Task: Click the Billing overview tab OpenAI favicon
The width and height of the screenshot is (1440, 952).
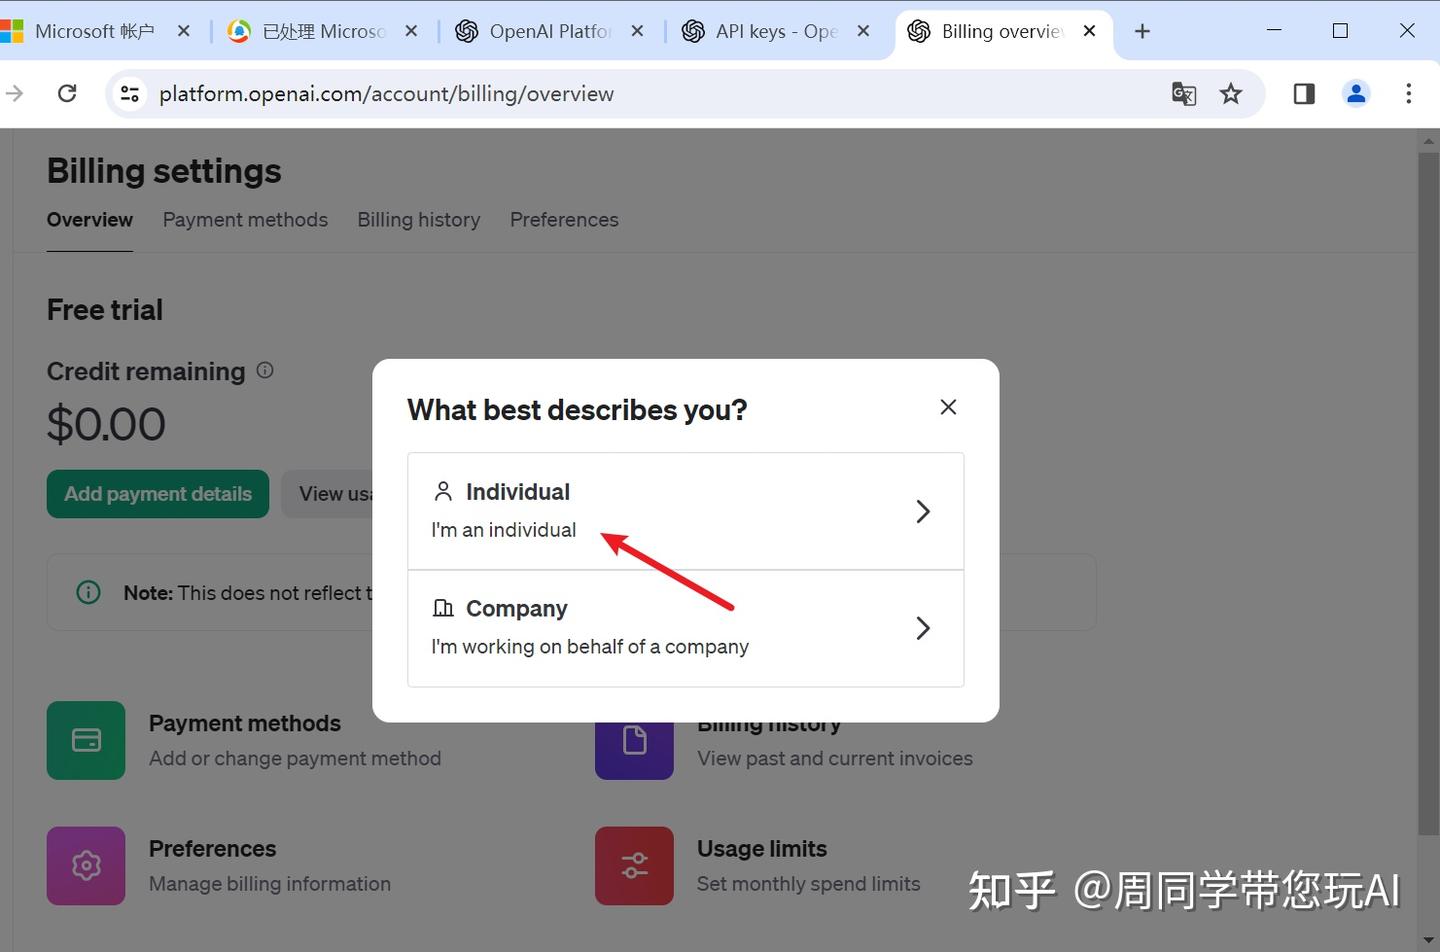Action: pyautogui.click(x=919, y=31)
